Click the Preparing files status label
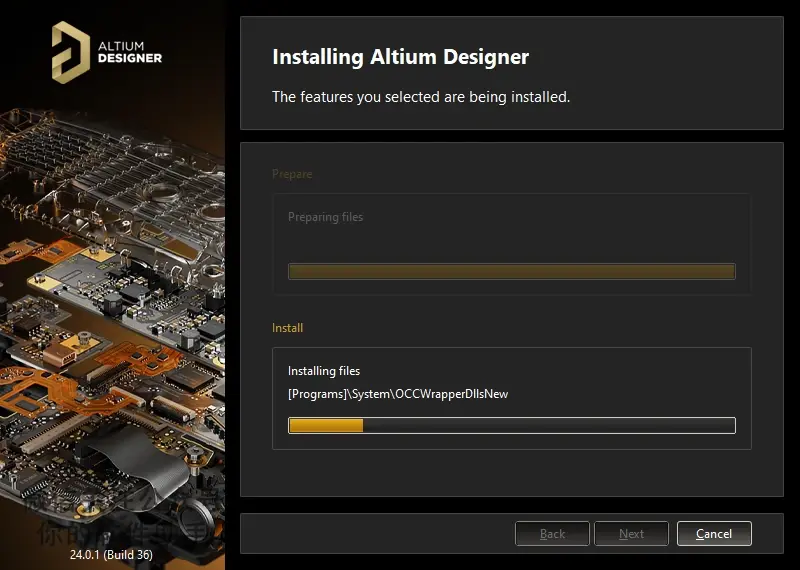Image resolution: width=800 pixels, height=570 pixels. [x=326, y=217]
